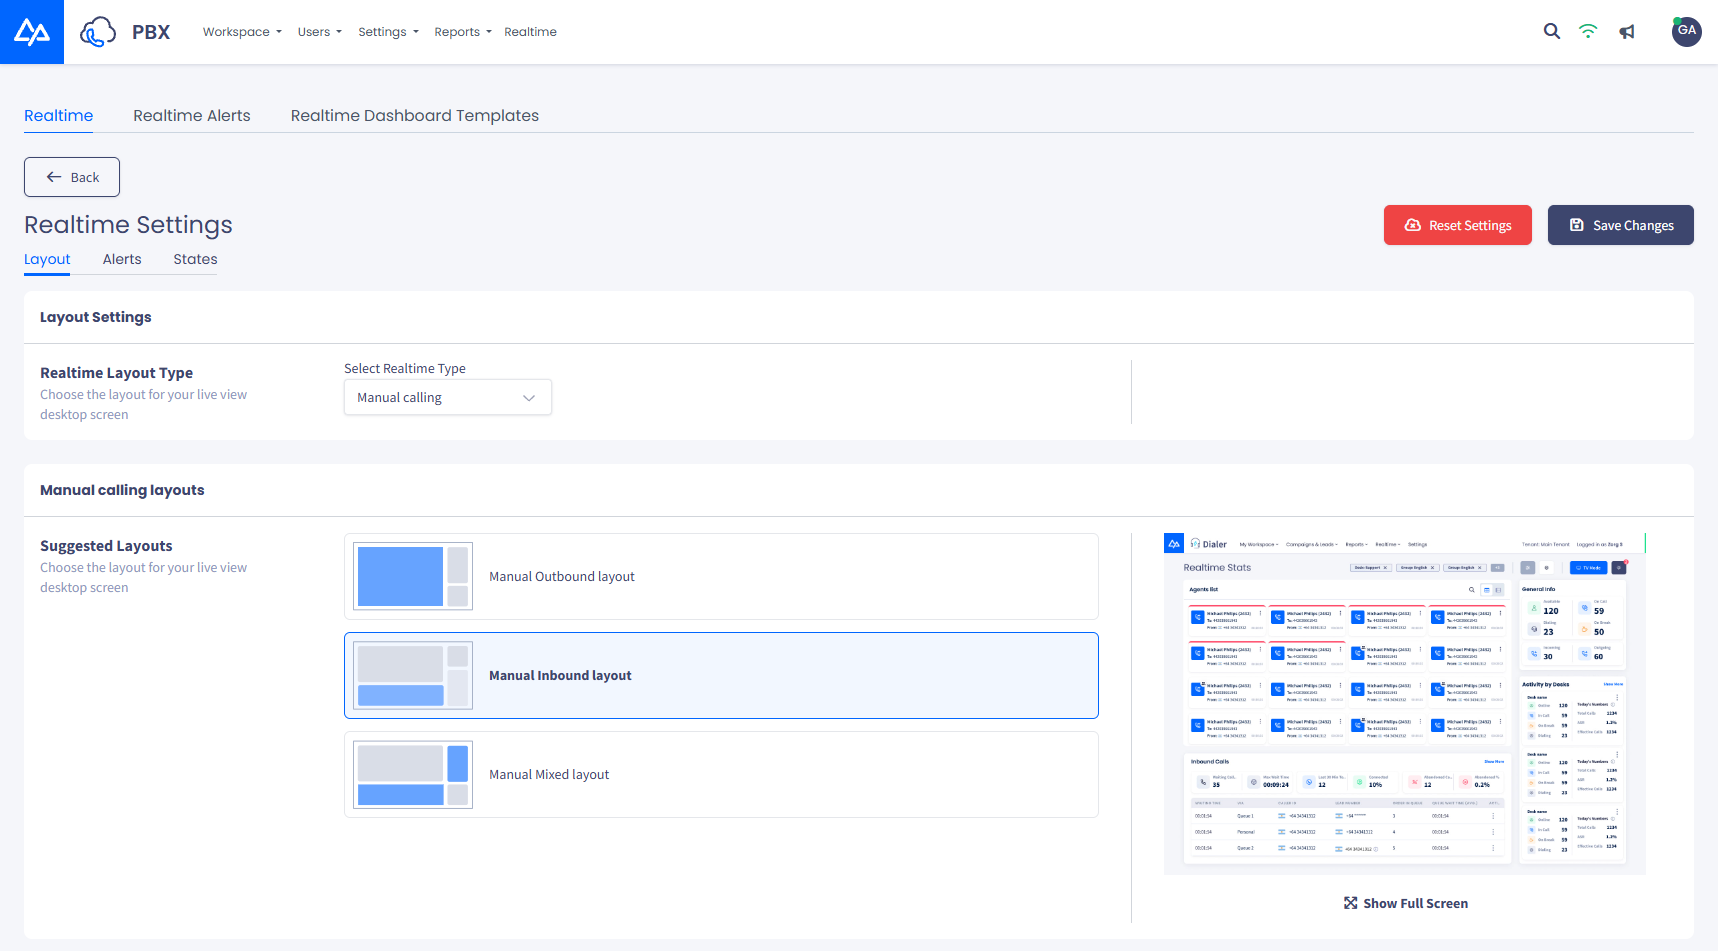Click the PBX cloud phone icon
The width and height of the screenshot is (1718, 951).
coord(98,32)
